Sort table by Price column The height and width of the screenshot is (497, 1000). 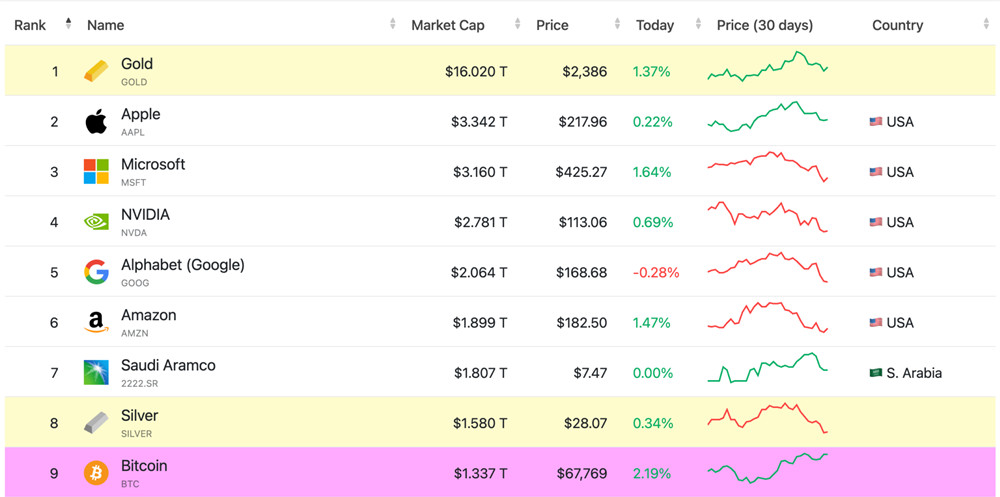tap(552, 25)
